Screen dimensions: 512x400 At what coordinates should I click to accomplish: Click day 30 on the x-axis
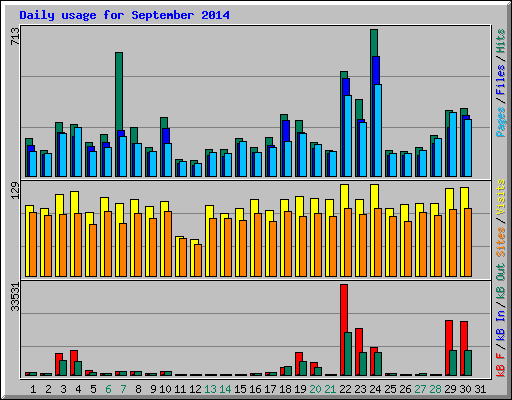[465, 389]
